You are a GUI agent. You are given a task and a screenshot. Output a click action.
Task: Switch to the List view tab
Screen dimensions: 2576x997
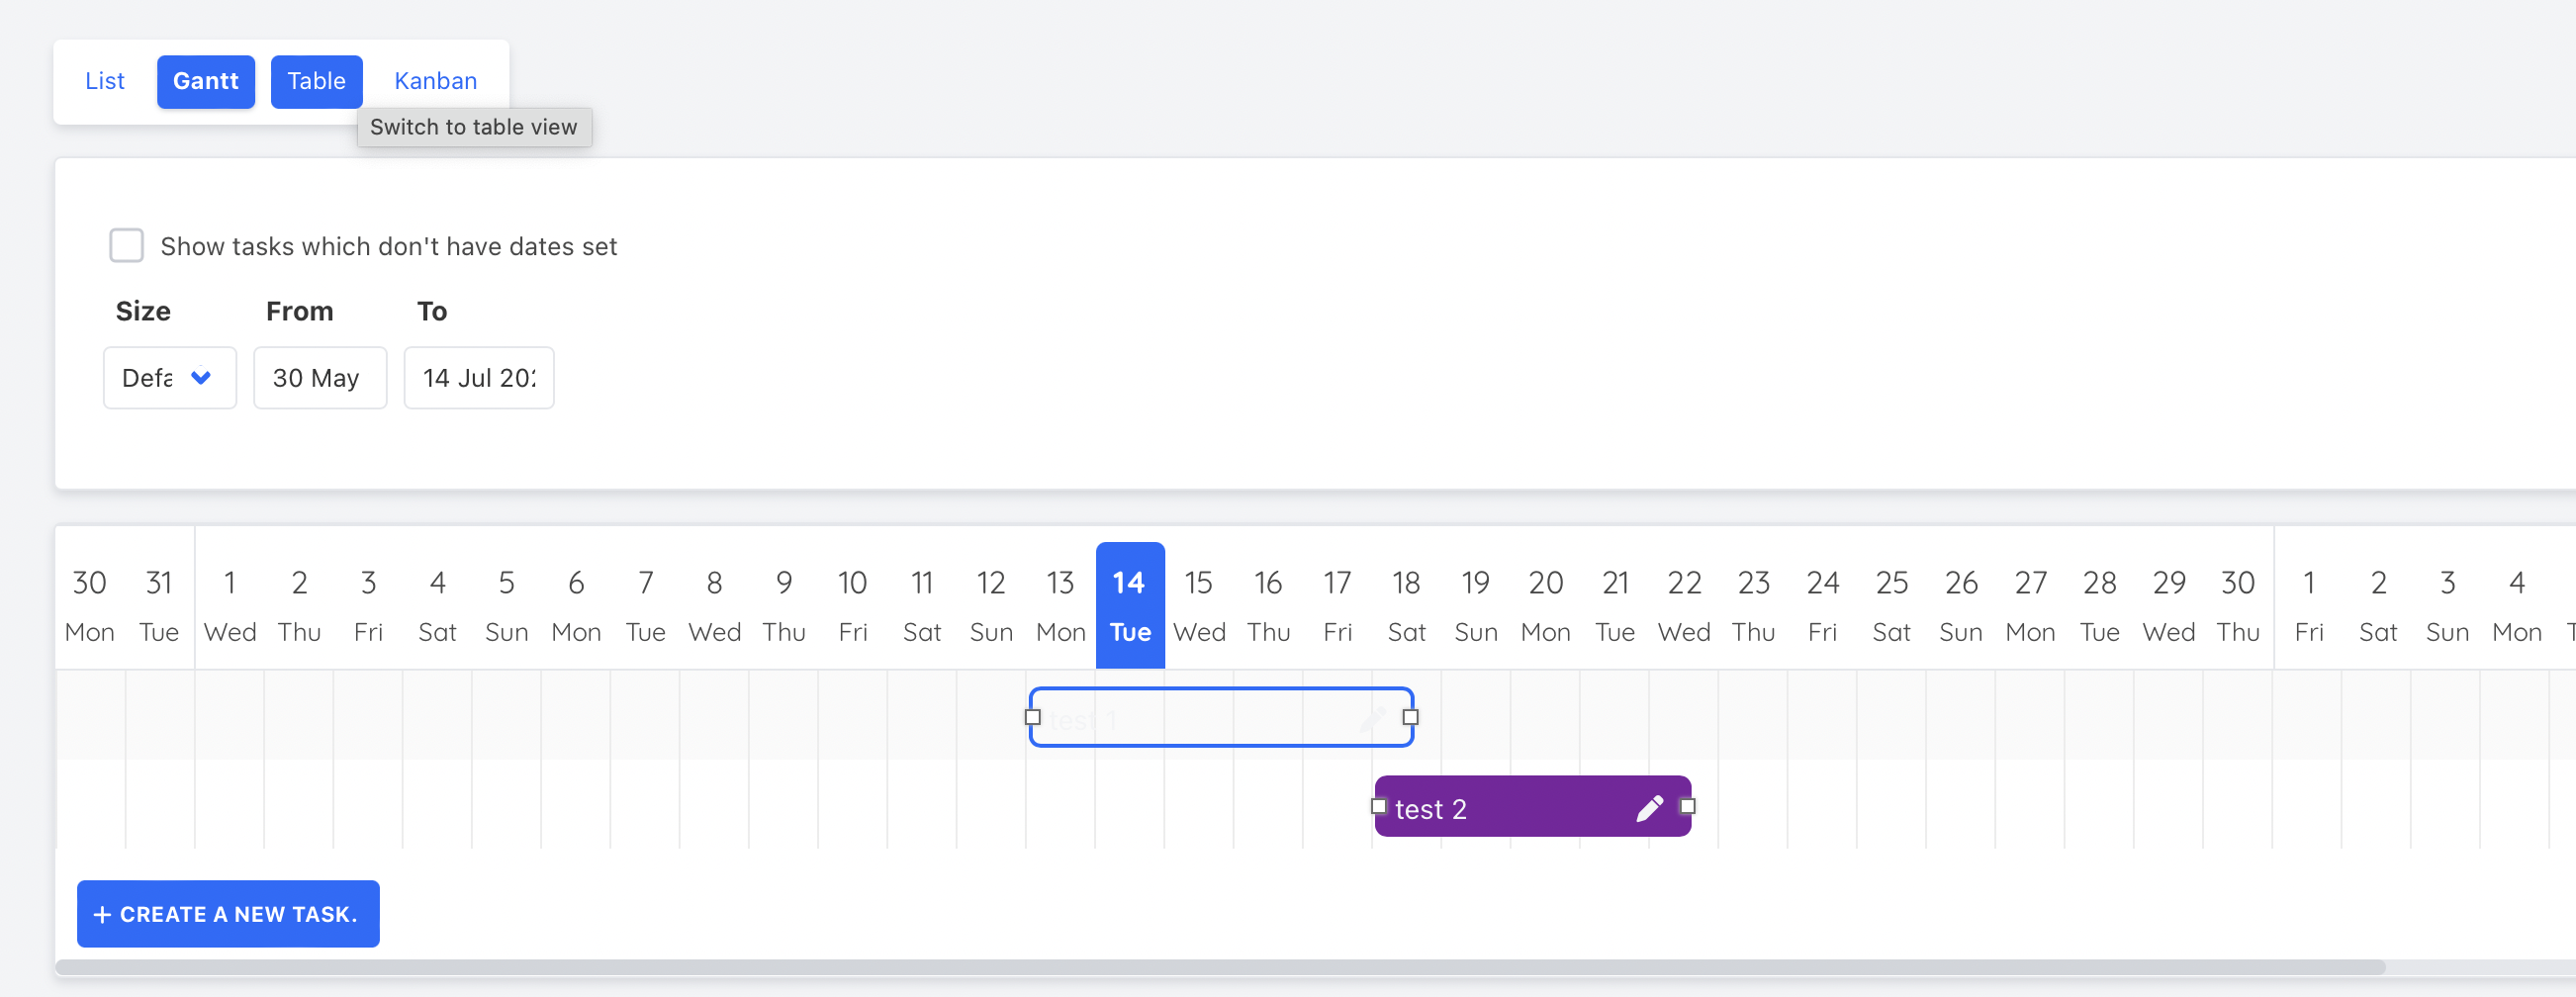point(104,81)
